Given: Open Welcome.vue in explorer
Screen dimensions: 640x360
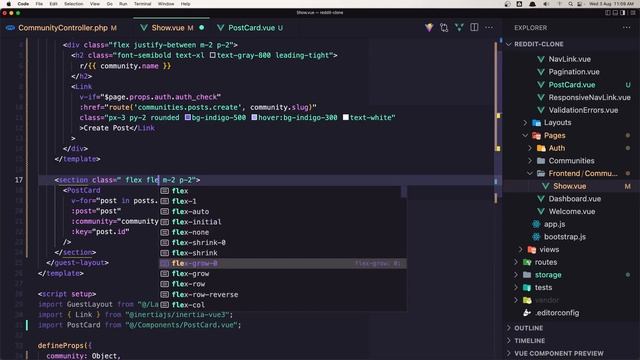Looking at the screenshot, I should (x=571, y=211).
